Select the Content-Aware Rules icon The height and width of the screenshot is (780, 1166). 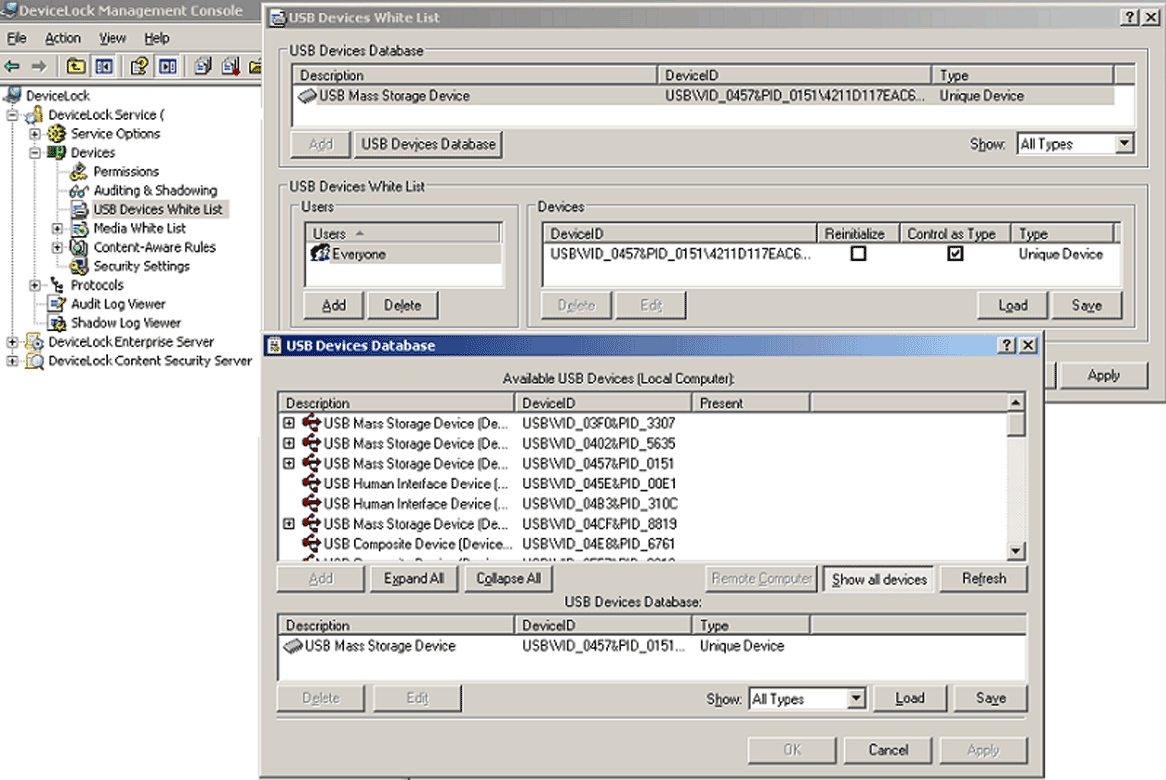pyautogui.click(x=79, y=247)
